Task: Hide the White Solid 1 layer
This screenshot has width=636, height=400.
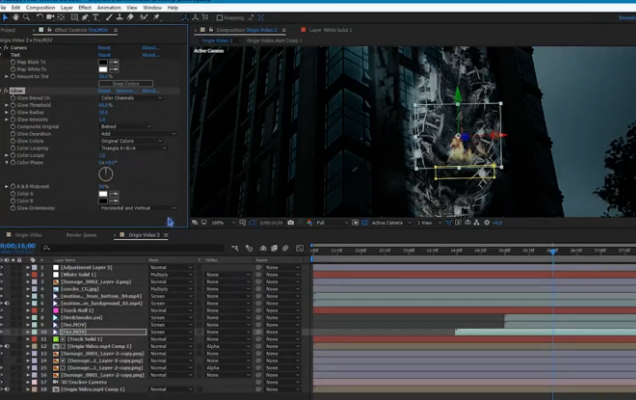Action: 4,275
